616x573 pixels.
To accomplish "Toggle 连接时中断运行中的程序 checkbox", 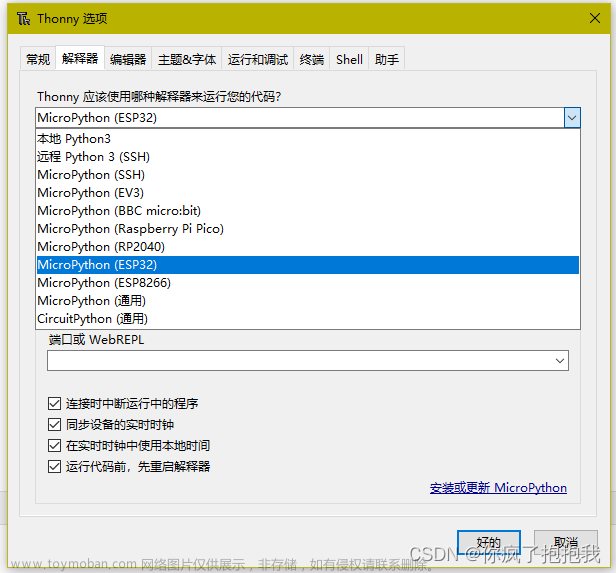I will (x=54, y=403).
